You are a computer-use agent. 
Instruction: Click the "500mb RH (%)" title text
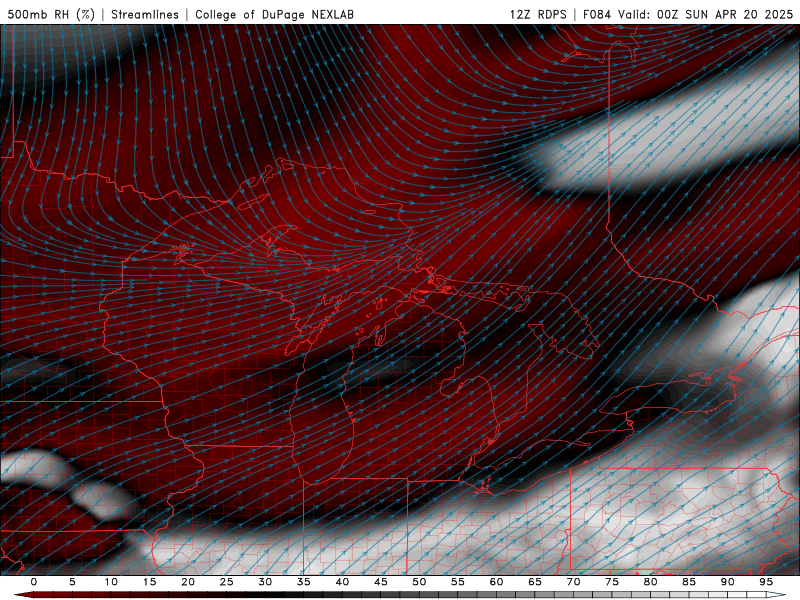point(51,14)
